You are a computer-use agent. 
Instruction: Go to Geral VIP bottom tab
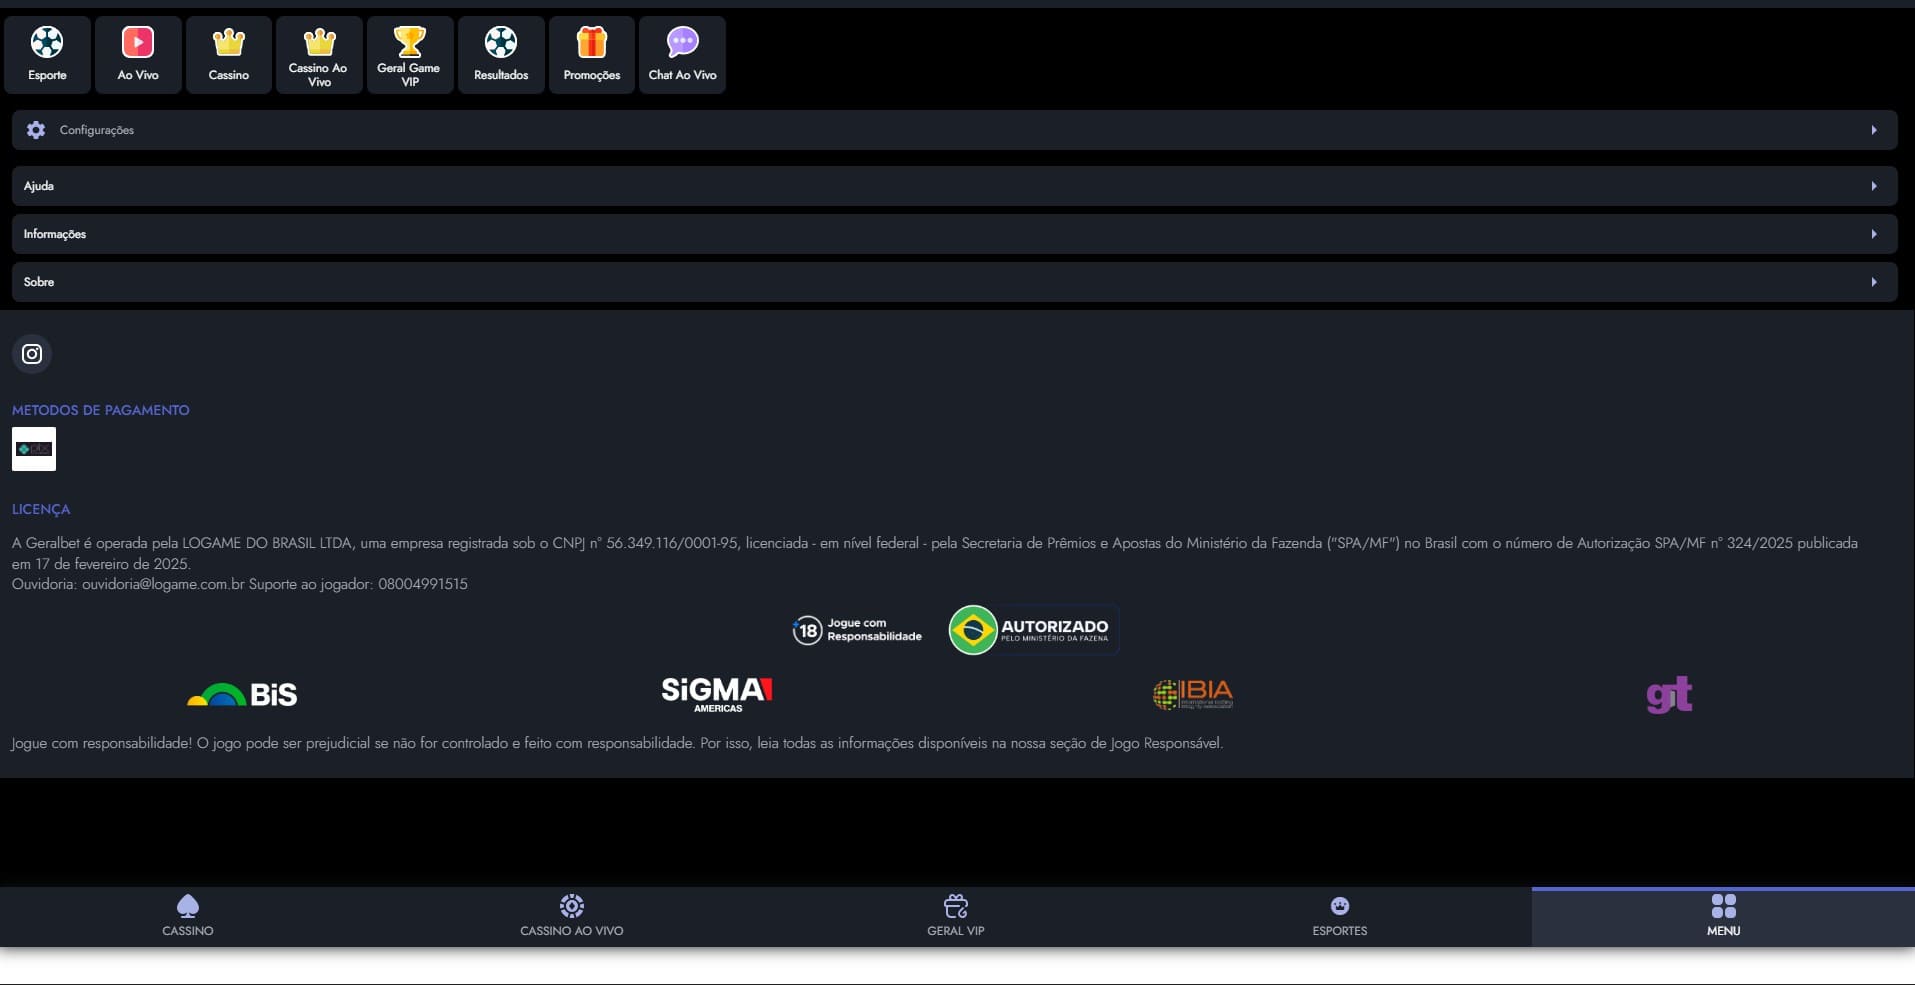pyautogui.click(x=956, y=916)
